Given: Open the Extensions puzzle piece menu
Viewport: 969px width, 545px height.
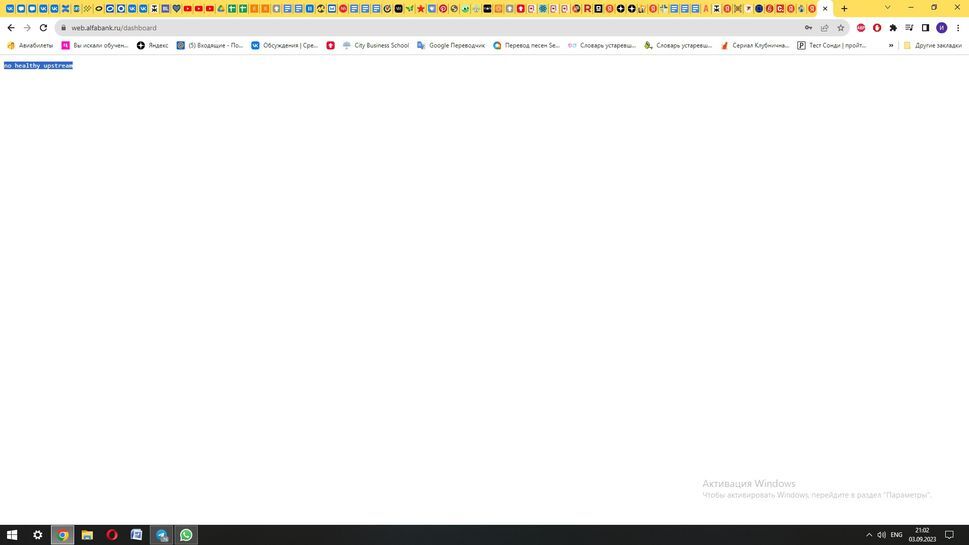Looking at the screenshot, I should [893, 28].
